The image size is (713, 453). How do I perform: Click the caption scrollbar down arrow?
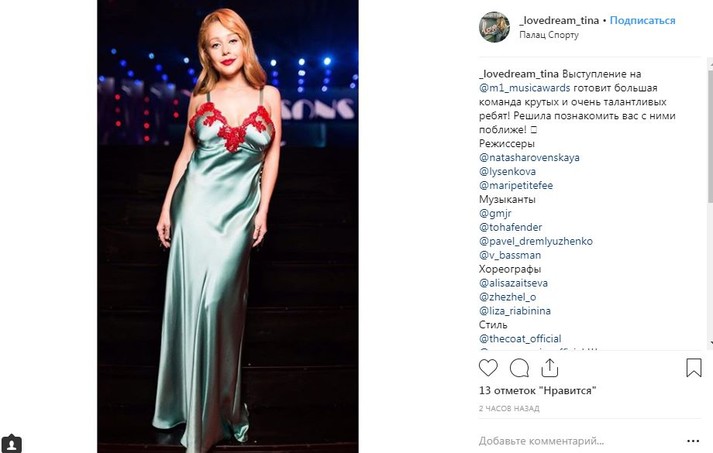click(x=709, y=343)
